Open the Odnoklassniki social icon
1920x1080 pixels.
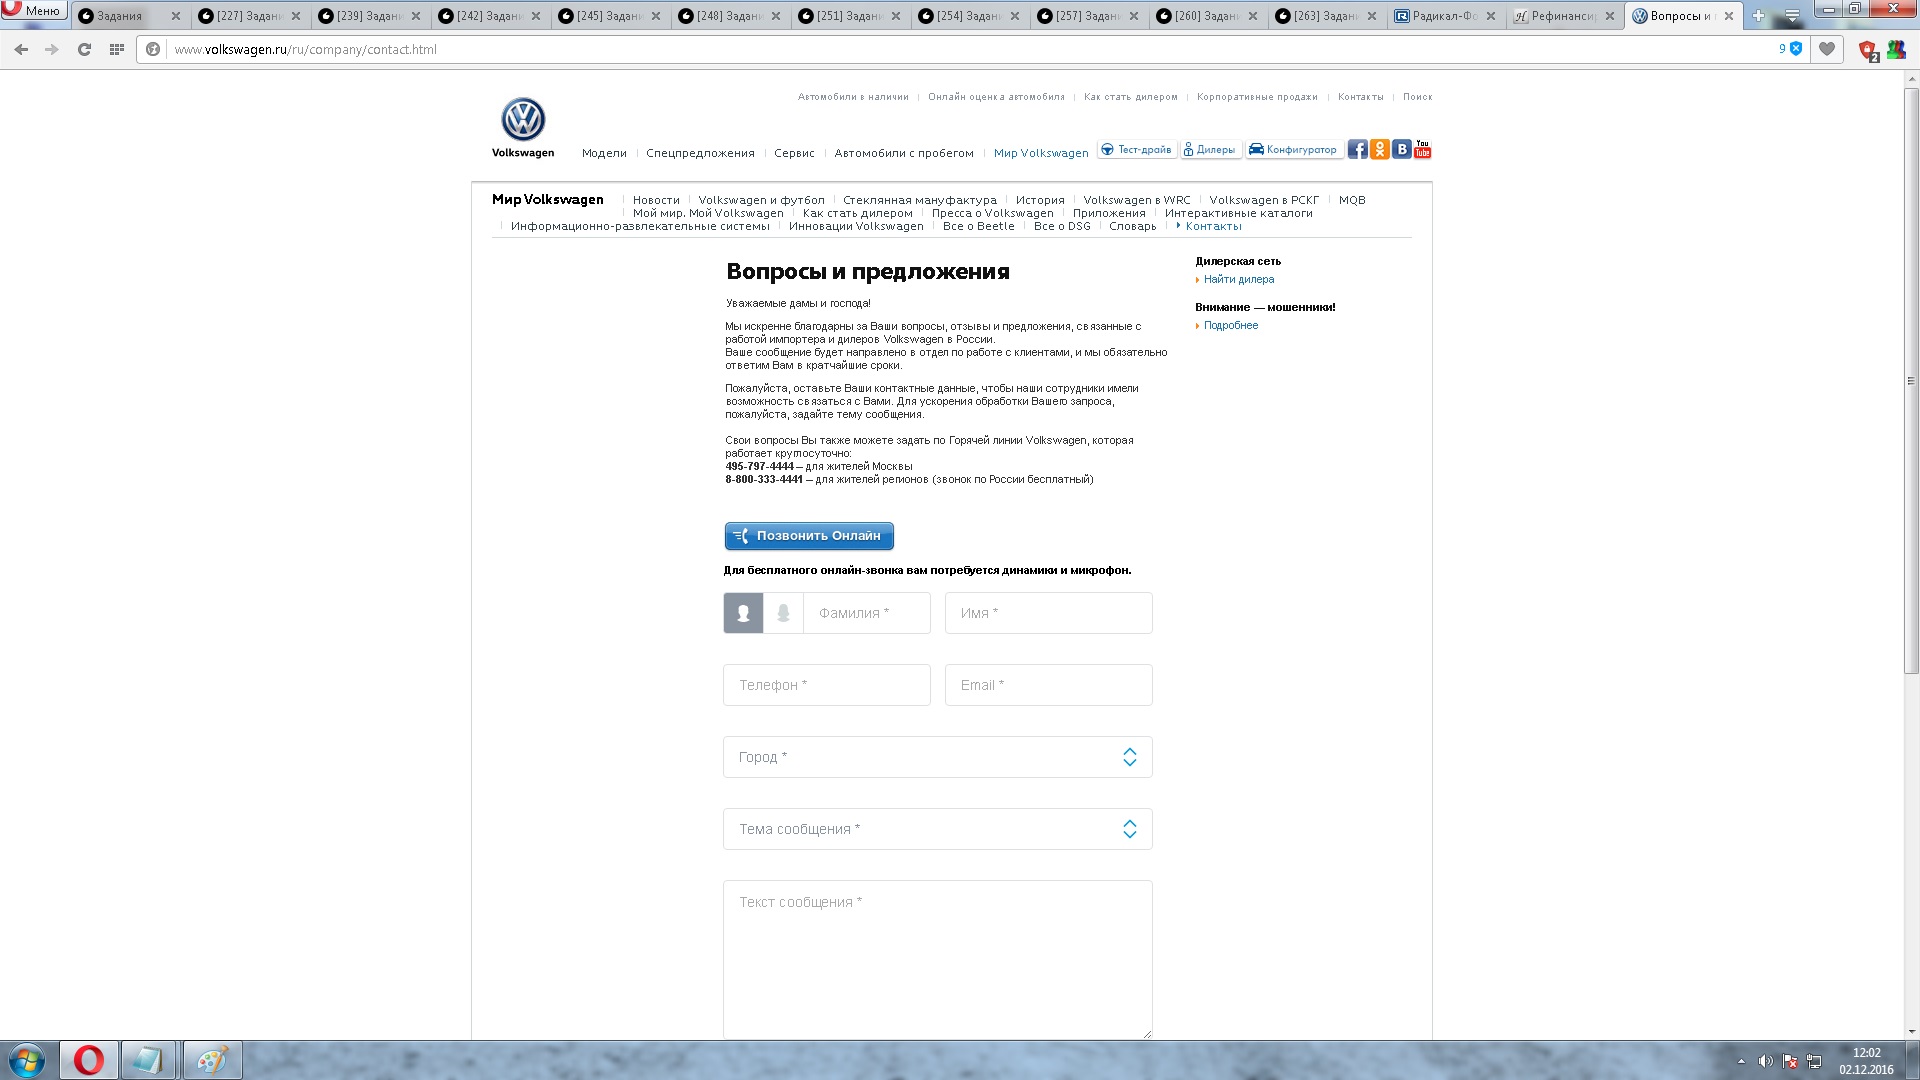click(1379, 150)
